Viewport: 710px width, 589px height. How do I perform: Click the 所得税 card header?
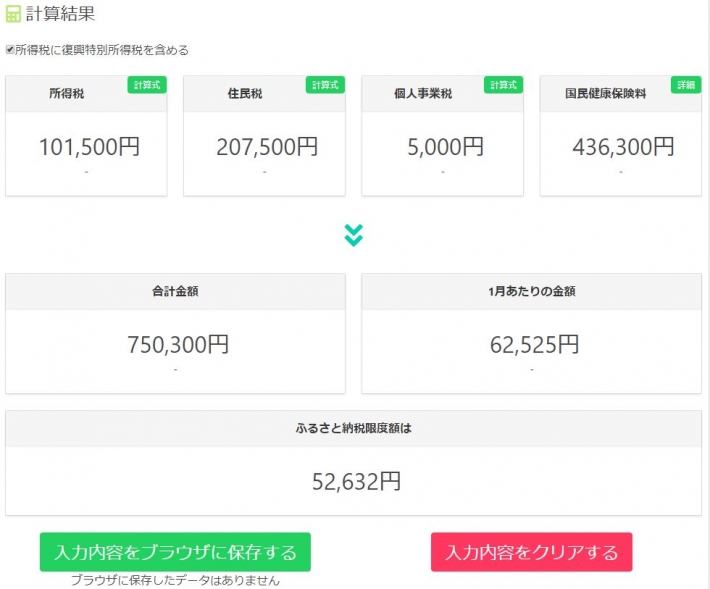[x=86, y=94]
